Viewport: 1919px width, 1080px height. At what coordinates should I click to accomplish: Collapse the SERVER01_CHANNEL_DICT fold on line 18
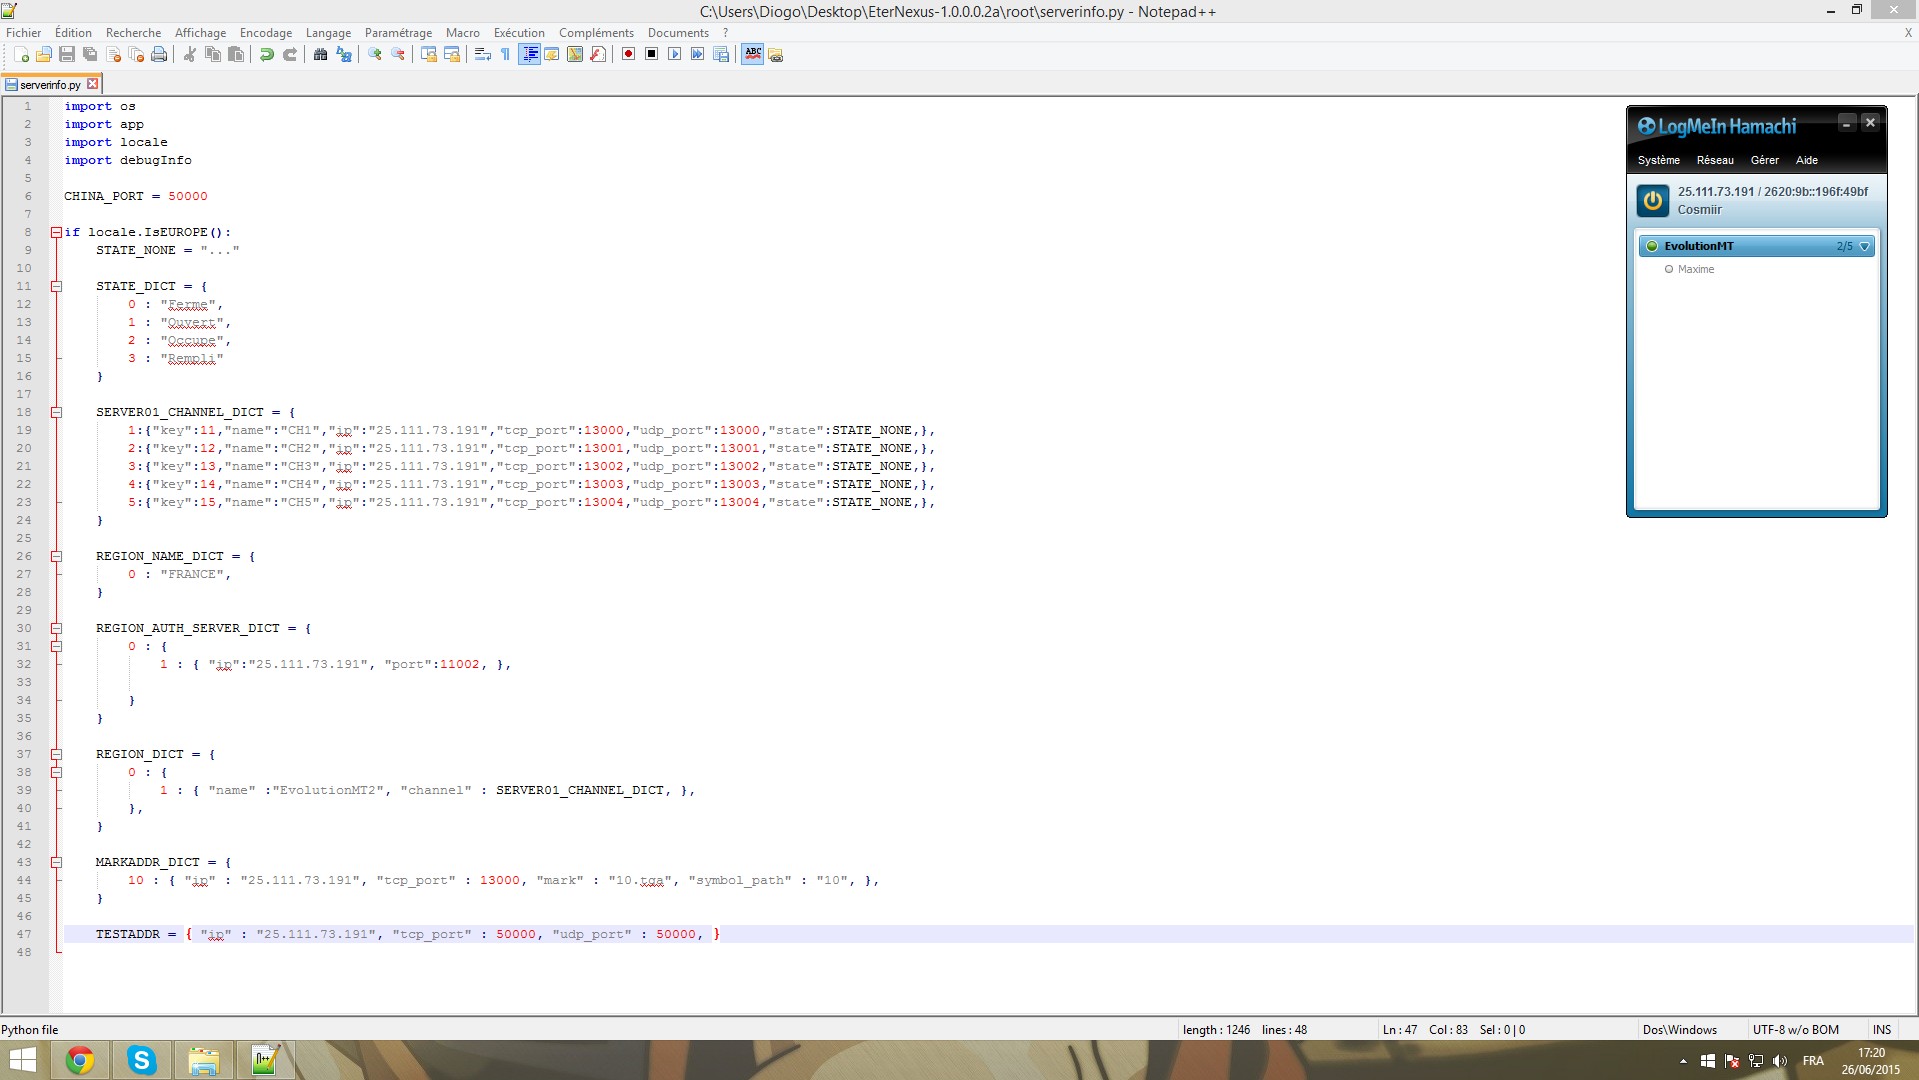pos(57,412)
